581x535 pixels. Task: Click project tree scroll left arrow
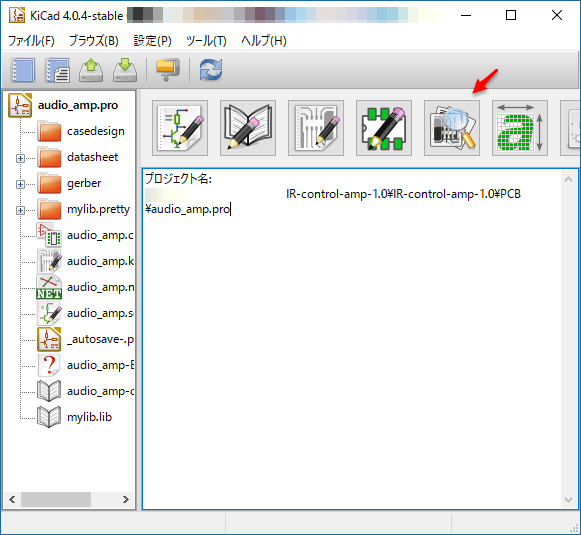(x=12, y=499)
